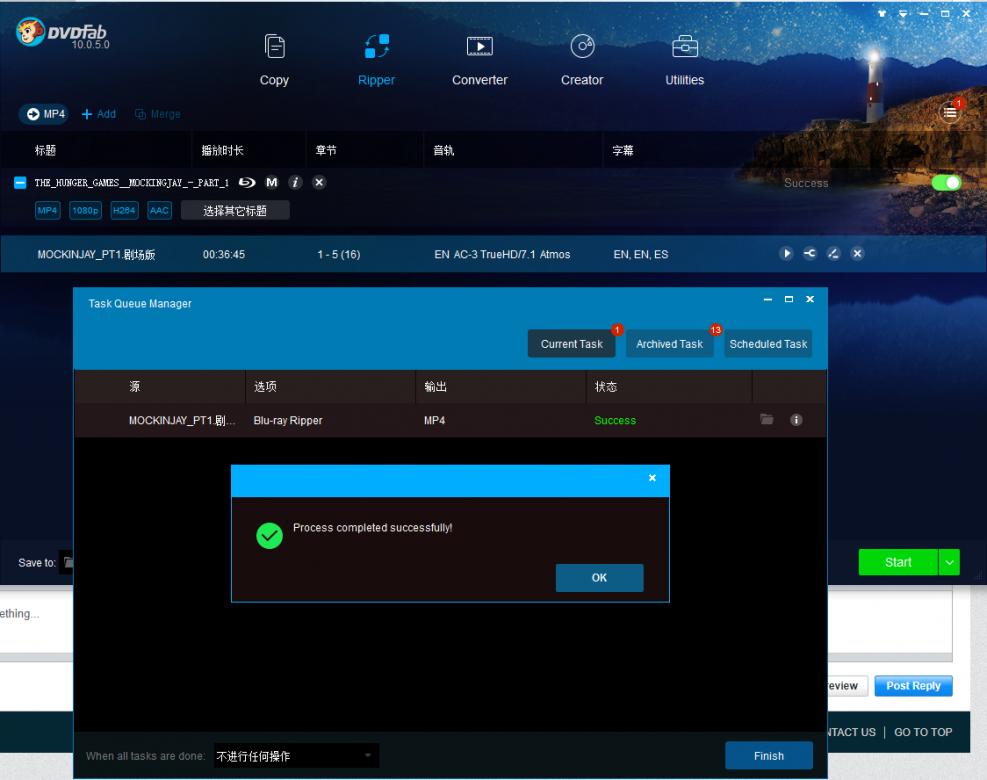Screen dimensions: 987x780
Task: Expand the Start button dropdown arrow
Action: 949,562
